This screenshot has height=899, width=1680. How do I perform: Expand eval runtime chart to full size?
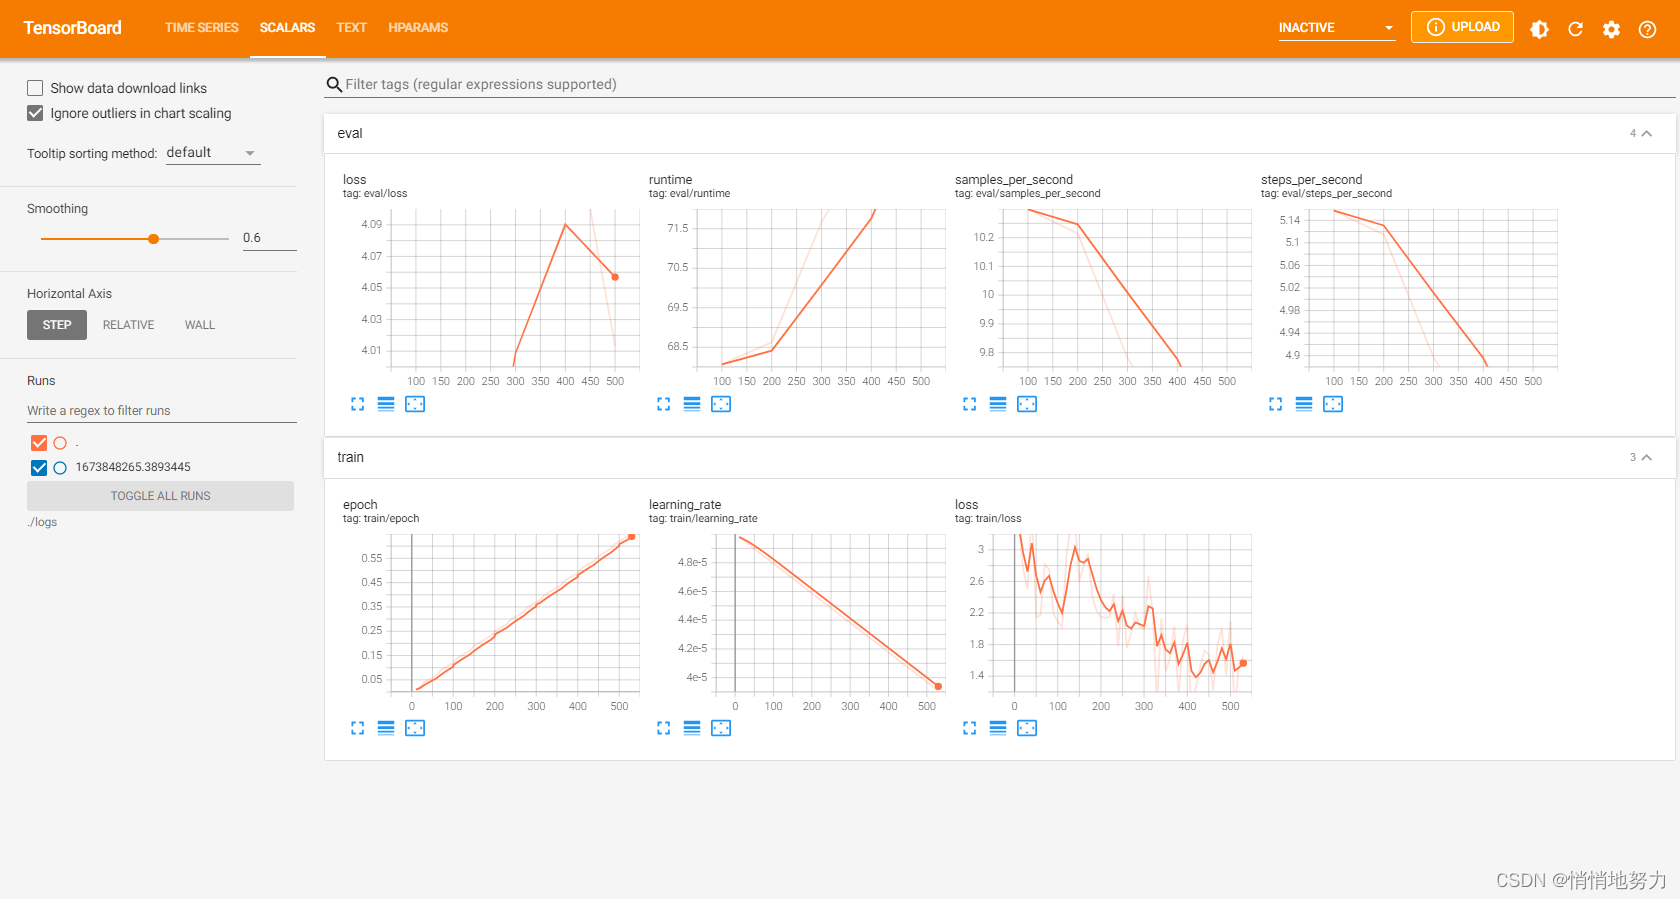pos(664,404)
